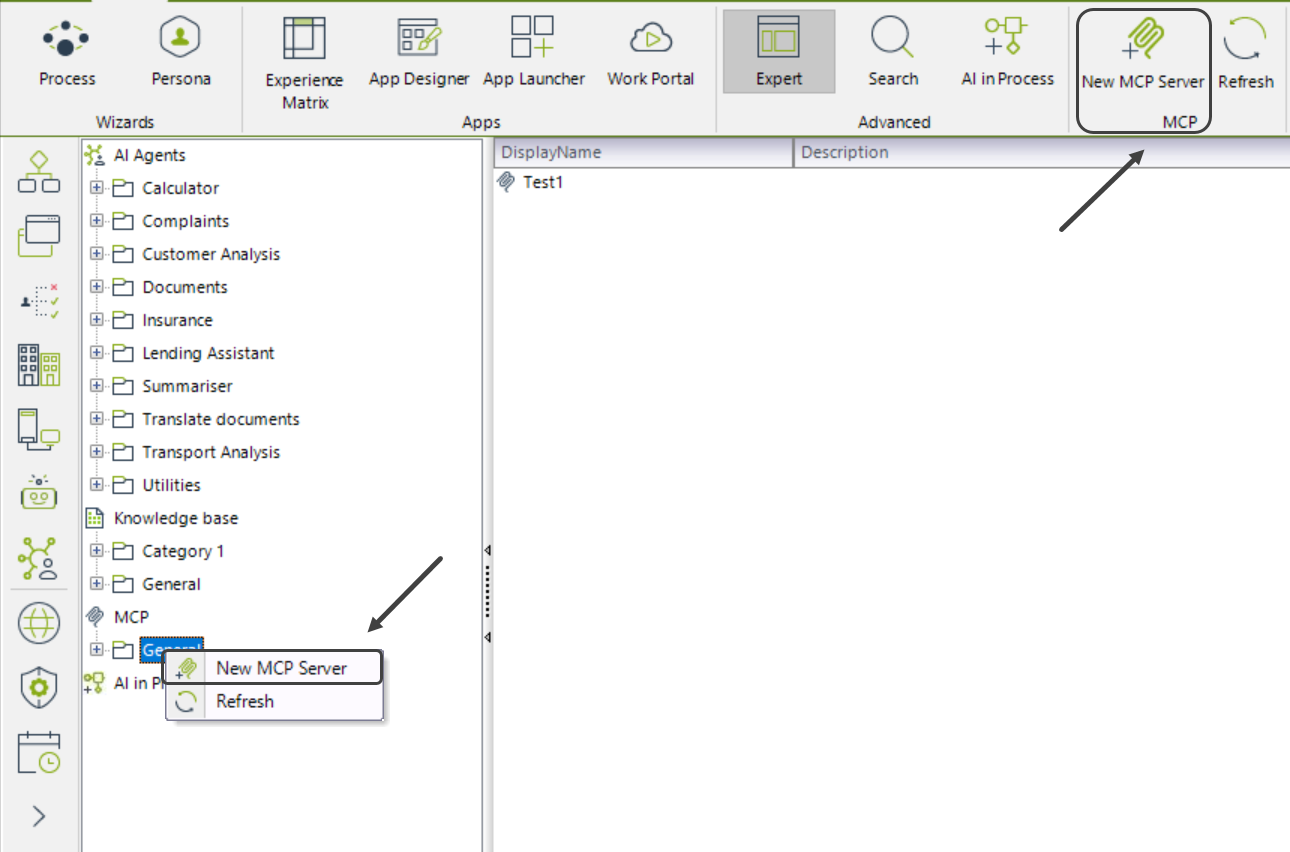Screen dimensions: 1290x852
Task: Choose New MCP Server from context menu
Action: (x=281, y=668)
